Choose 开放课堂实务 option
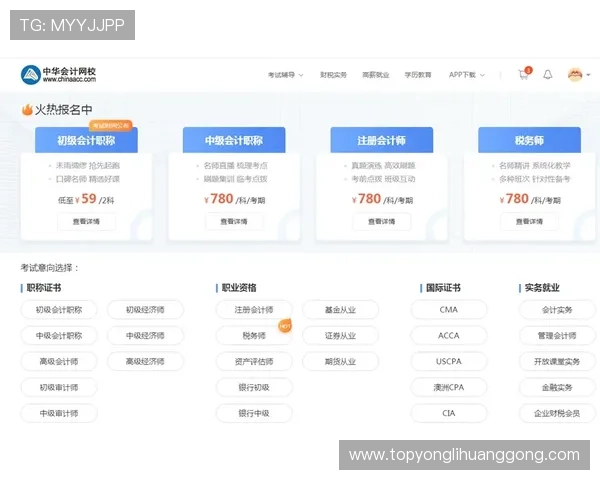The image size is (600, 480). pyautogui.click(x=557, y=361)
